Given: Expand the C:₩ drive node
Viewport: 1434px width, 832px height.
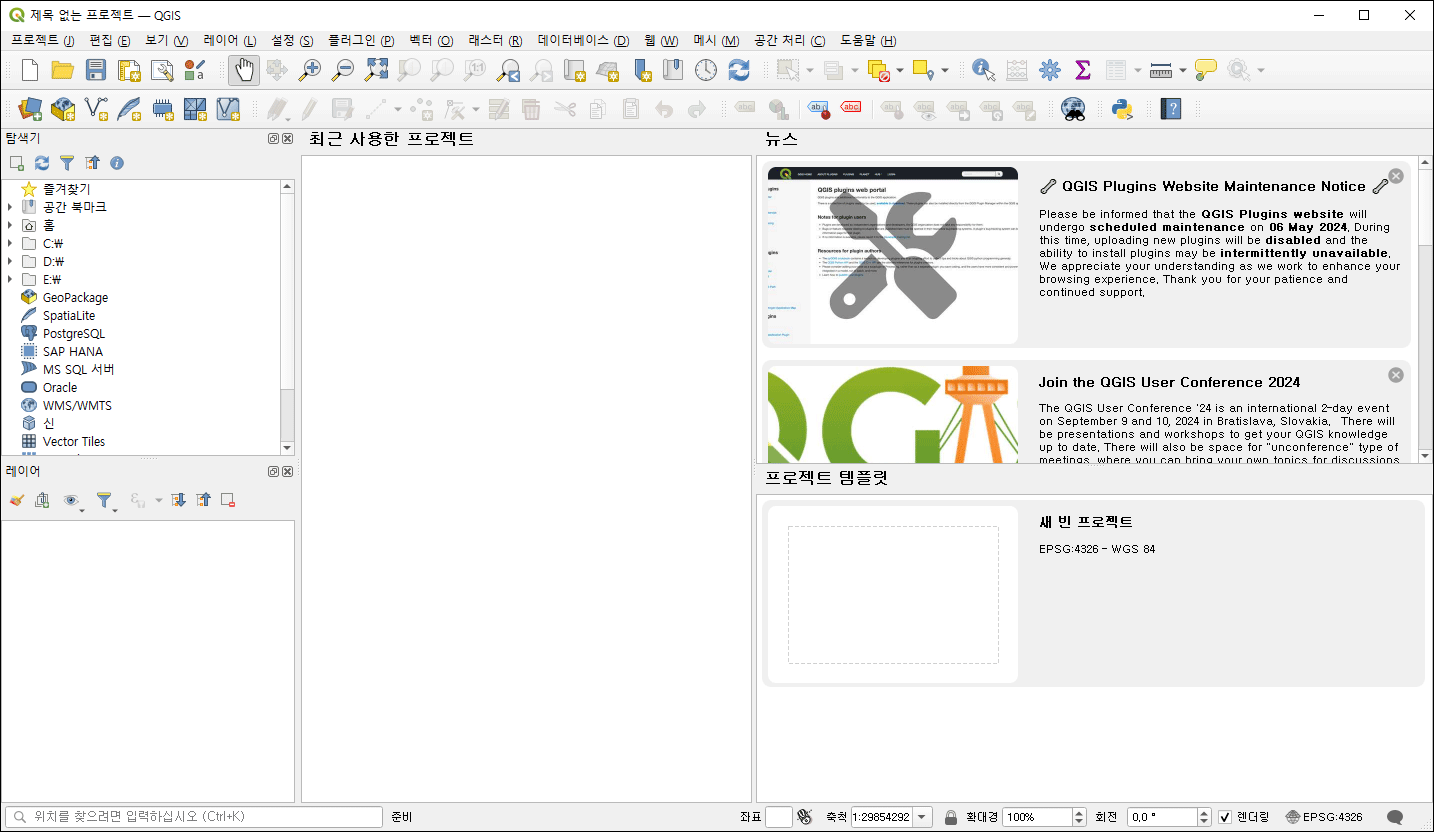Looking at the screenshot, I should [9, 243].
